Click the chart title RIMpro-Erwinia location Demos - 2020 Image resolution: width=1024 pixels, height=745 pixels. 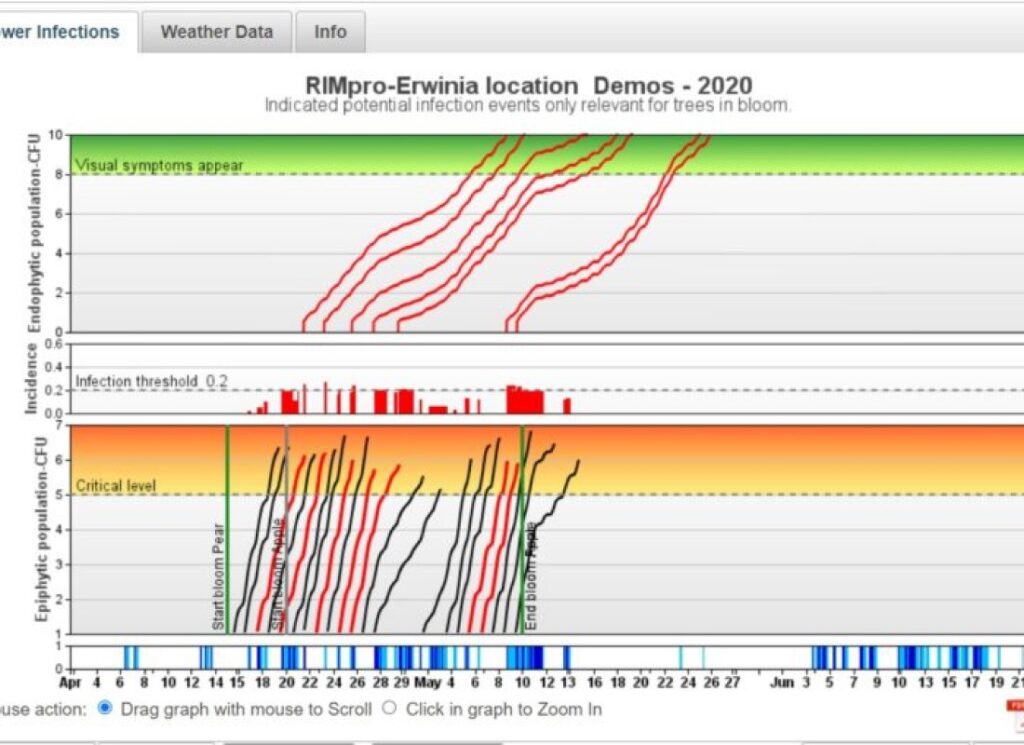point(529,86)
